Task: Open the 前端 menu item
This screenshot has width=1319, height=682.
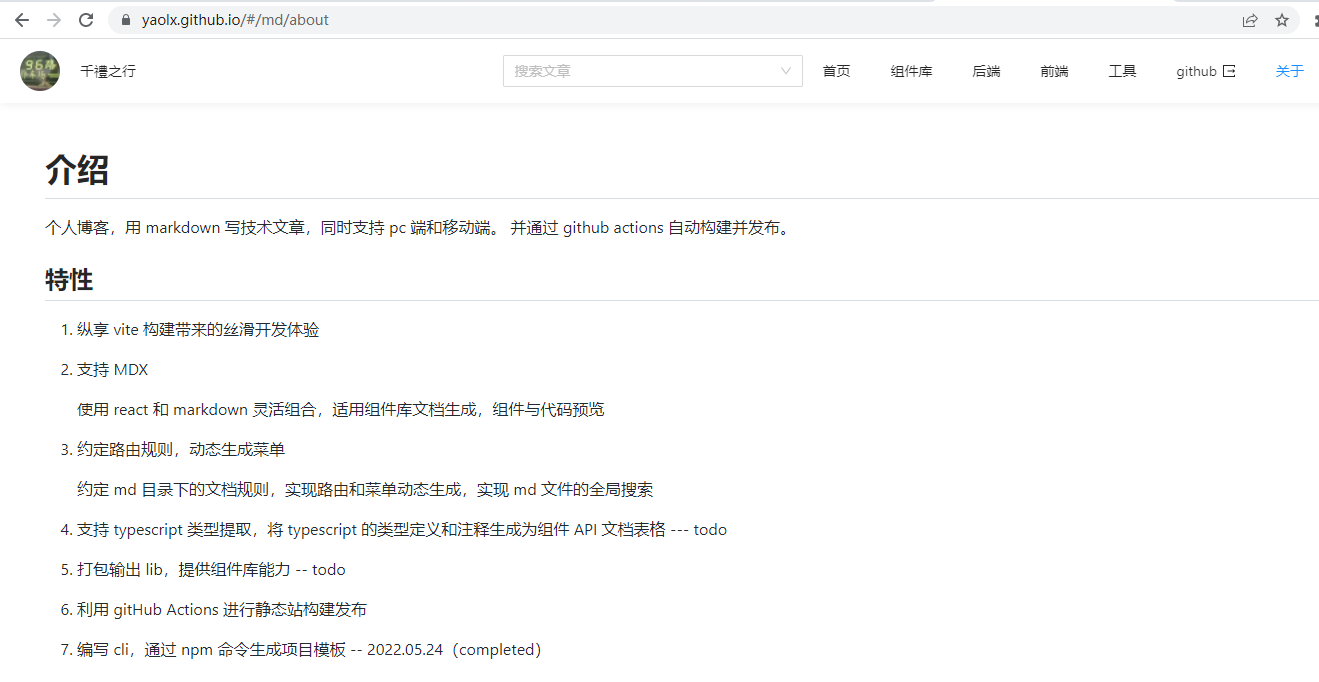Action: [1054, 71]
